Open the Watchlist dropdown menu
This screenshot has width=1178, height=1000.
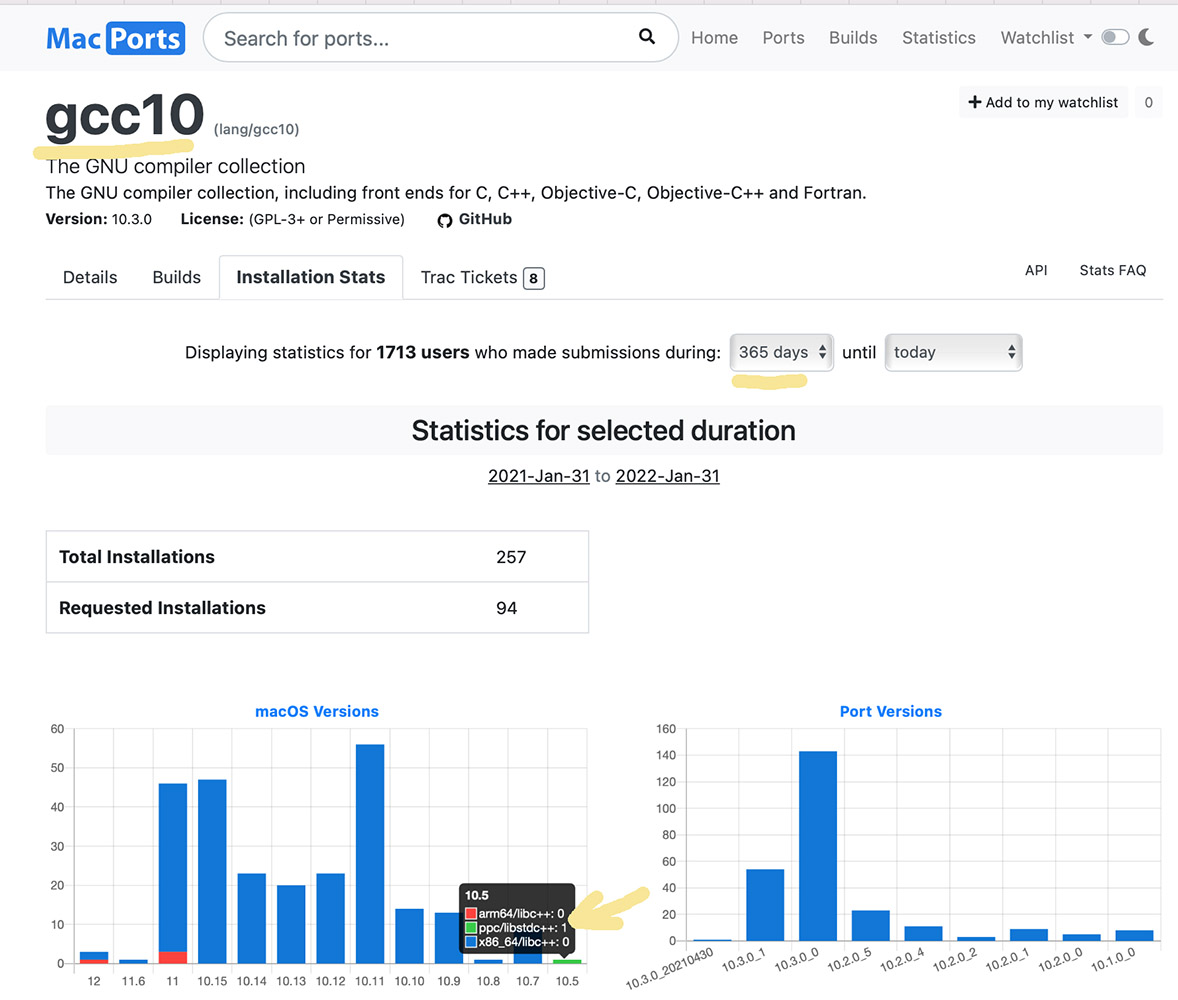(1046, 38)
